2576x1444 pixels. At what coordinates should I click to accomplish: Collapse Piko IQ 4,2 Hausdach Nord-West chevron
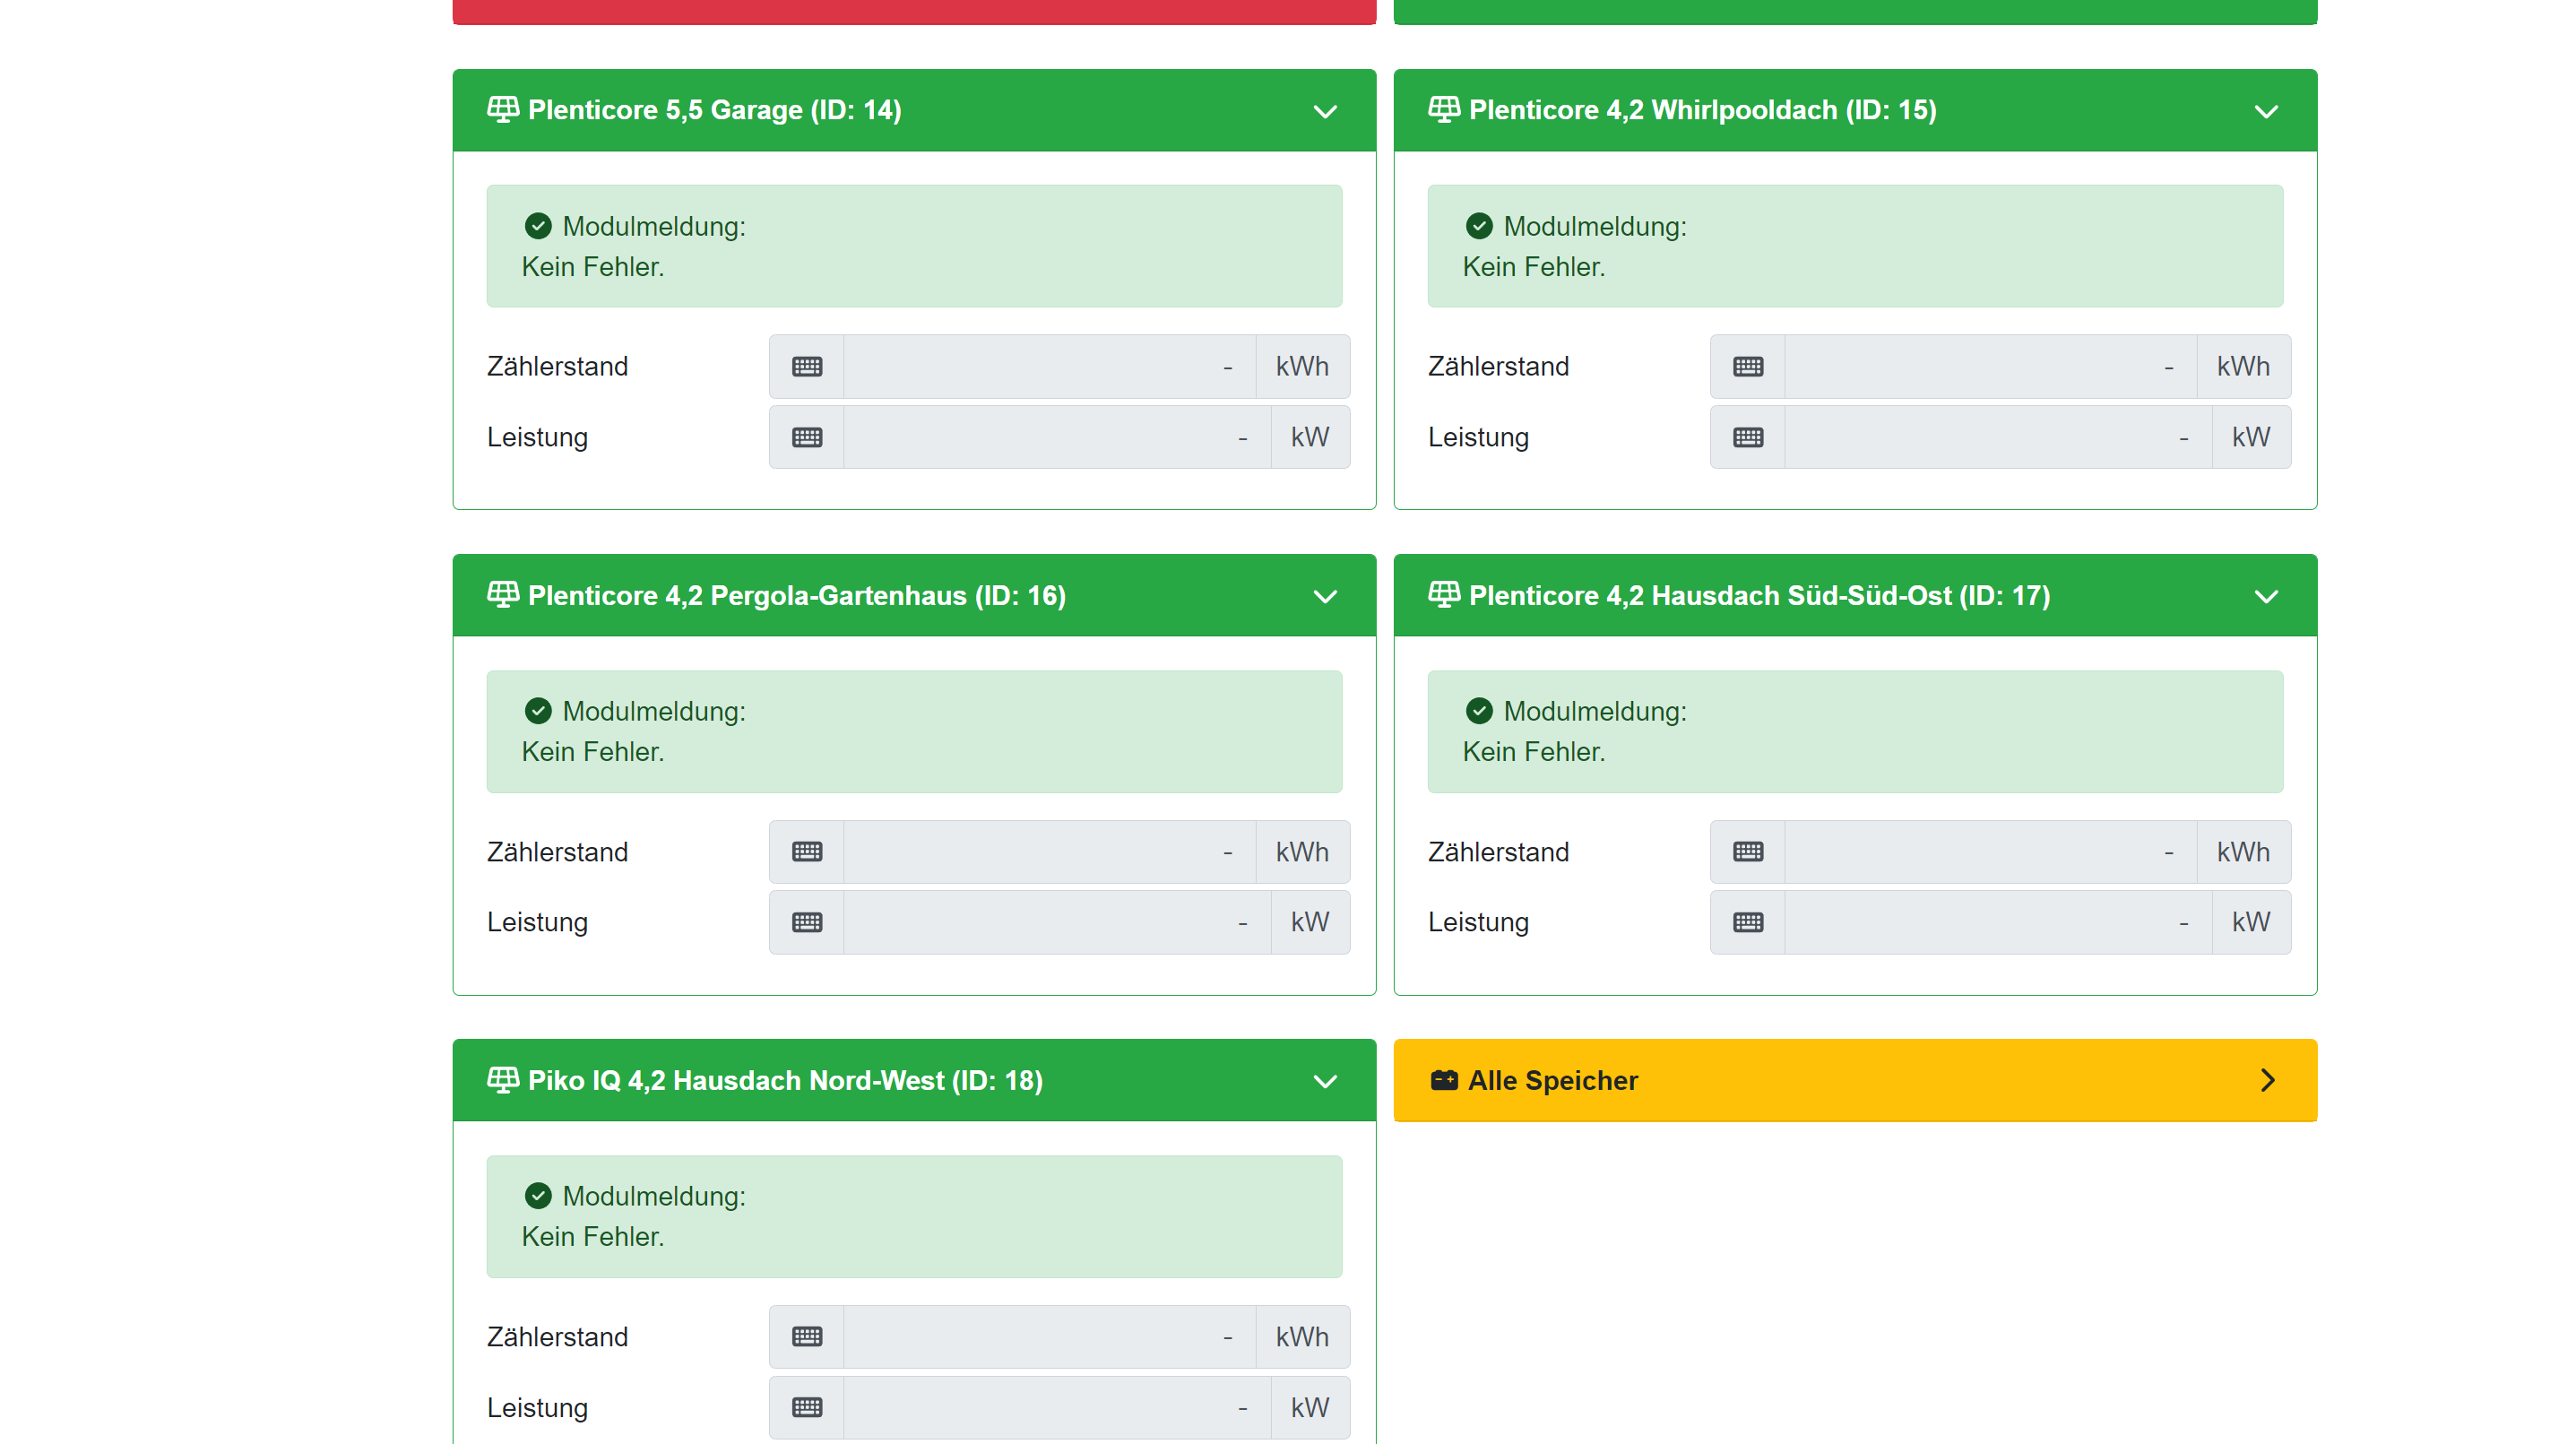click(x=1325, y=1082)
